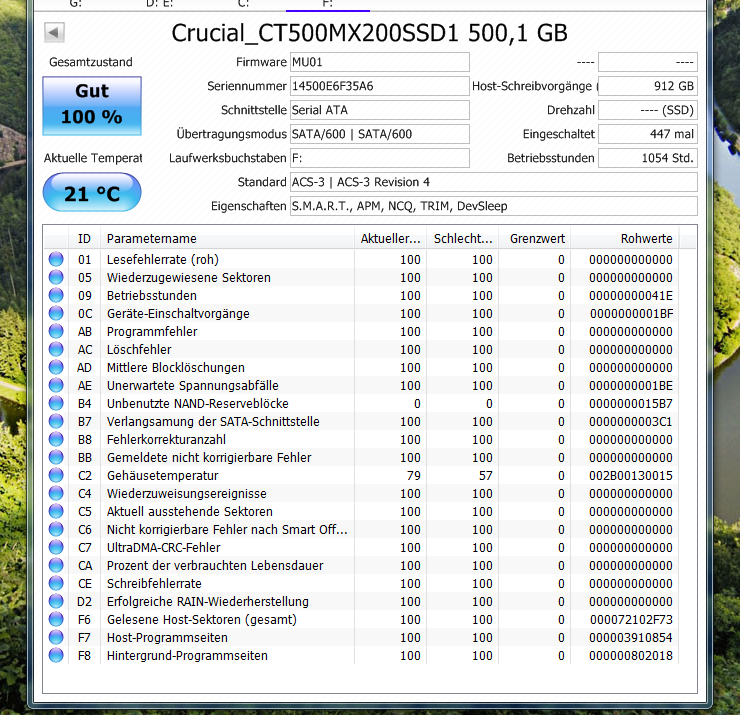Select status orb for Prozent der verbrauchten Lebensdauer
This screenshot has height=715, width=740.
[56, 565]
